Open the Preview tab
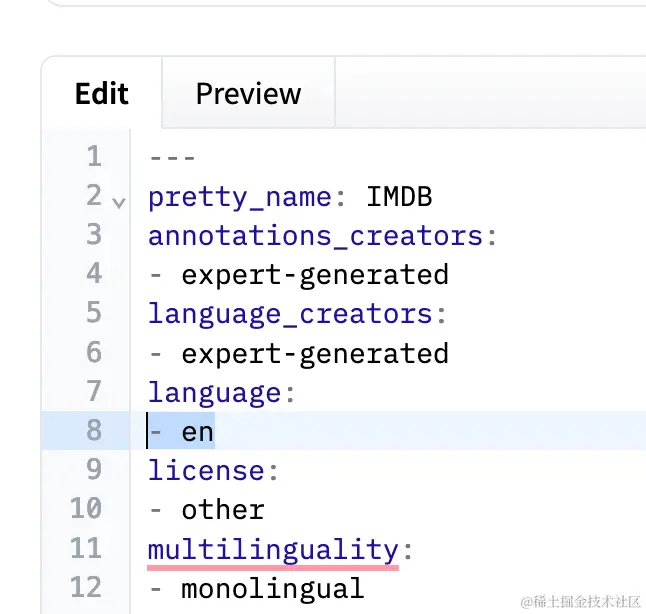 point(248,94)
